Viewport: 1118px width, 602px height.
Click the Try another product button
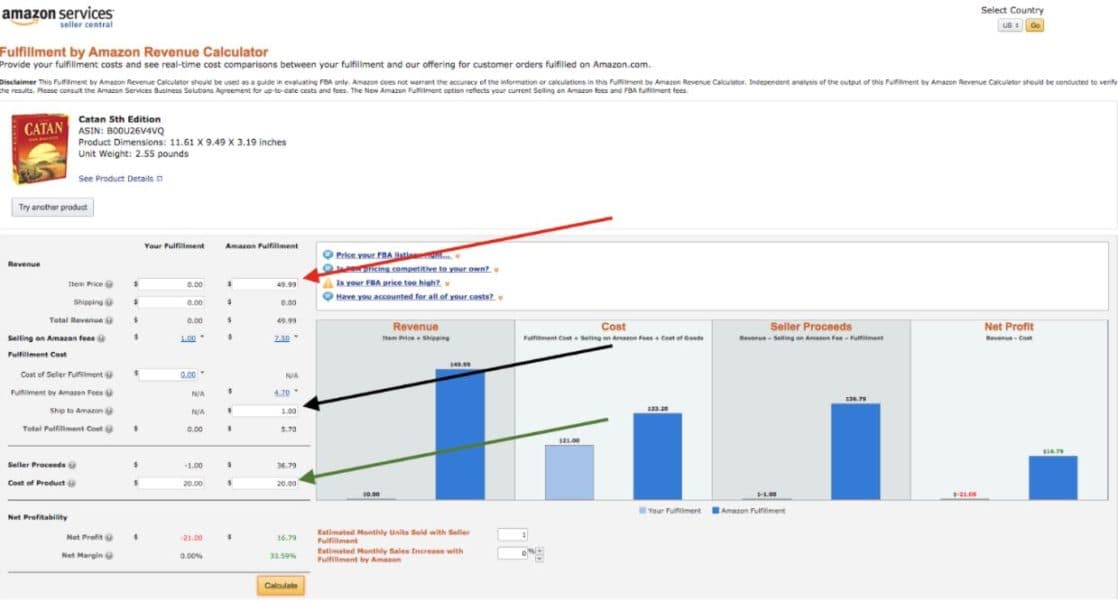[x=53, y=208]
